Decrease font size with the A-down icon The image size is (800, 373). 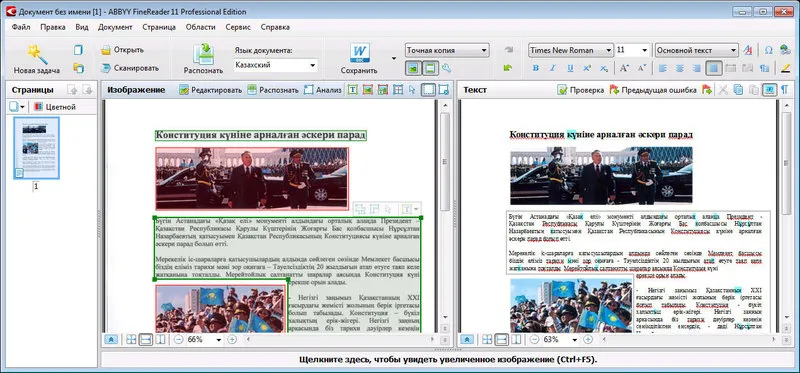(642, 68)
